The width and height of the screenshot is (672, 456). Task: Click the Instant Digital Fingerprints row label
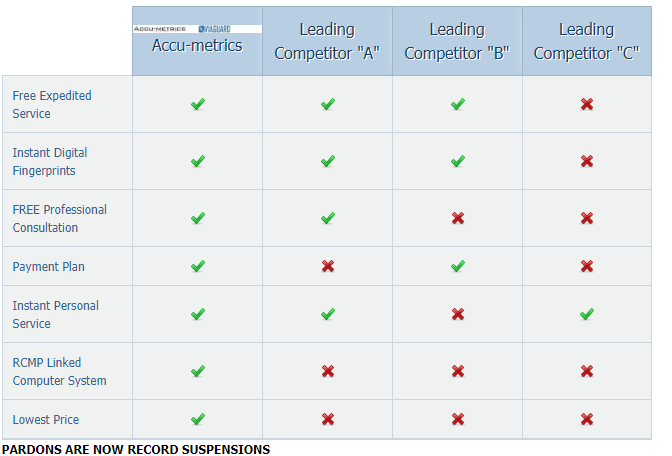click(x=50, y=161)
